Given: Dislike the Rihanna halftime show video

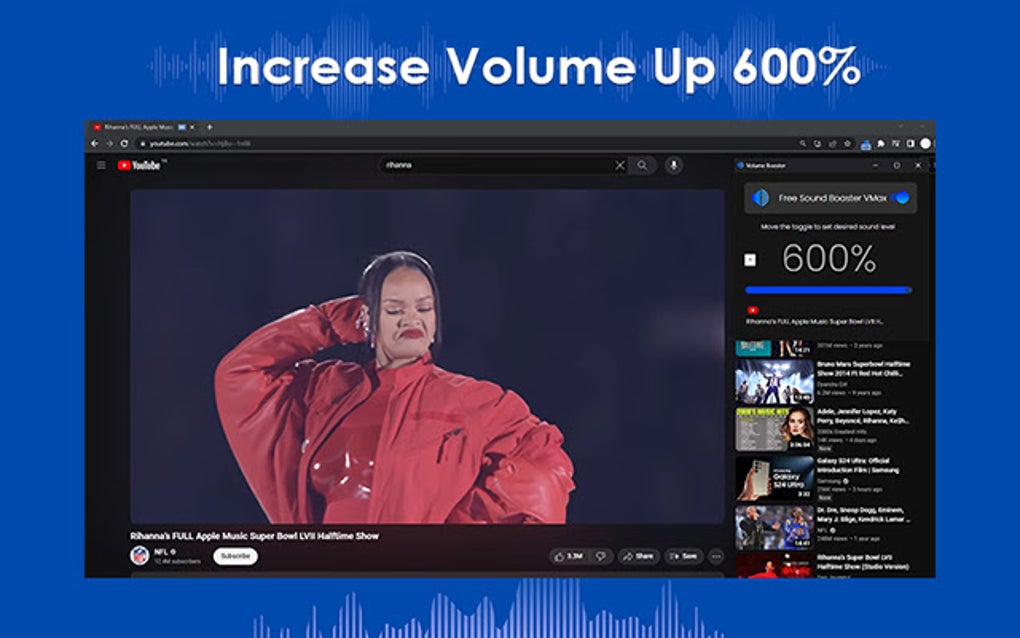Looking at the screenshot, I should (x=601, y=556).
